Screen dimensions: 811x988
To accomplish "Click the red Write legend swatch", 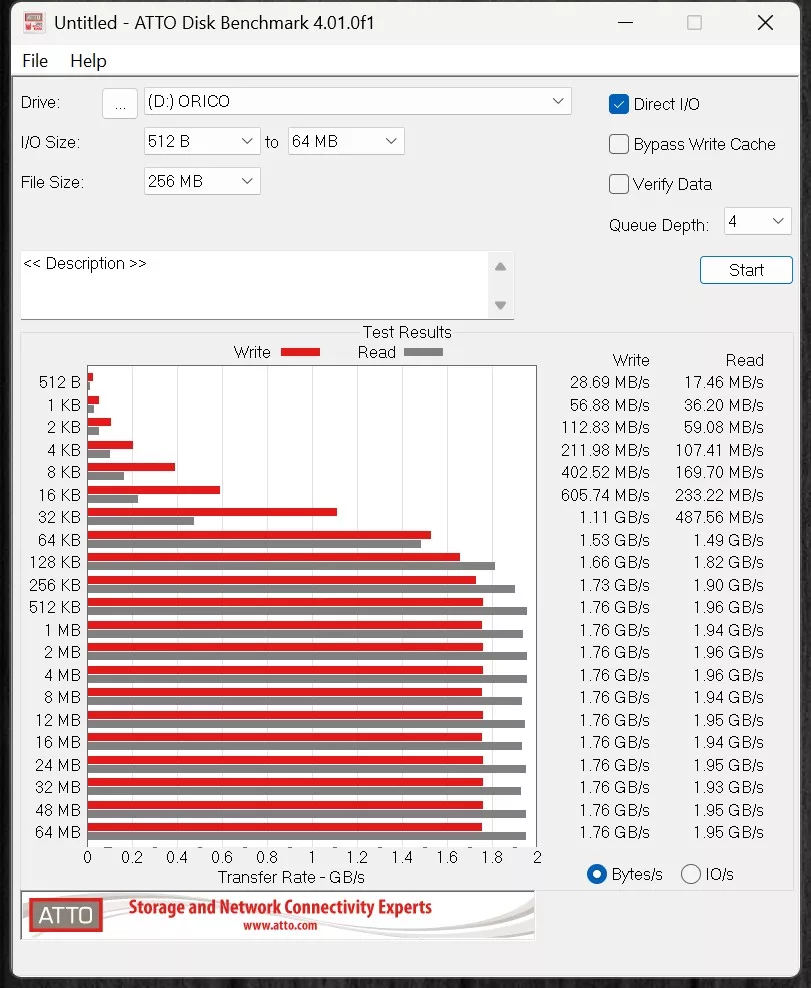I will [x=300, y=352].
